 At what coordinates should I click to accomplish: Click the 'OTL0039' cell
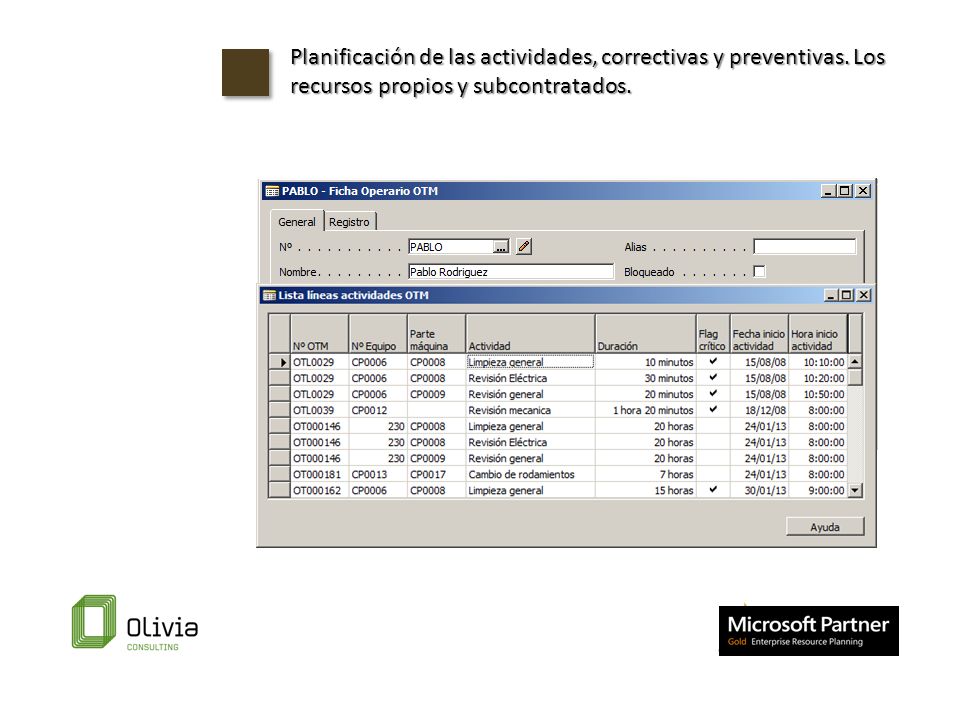point(320,410)
